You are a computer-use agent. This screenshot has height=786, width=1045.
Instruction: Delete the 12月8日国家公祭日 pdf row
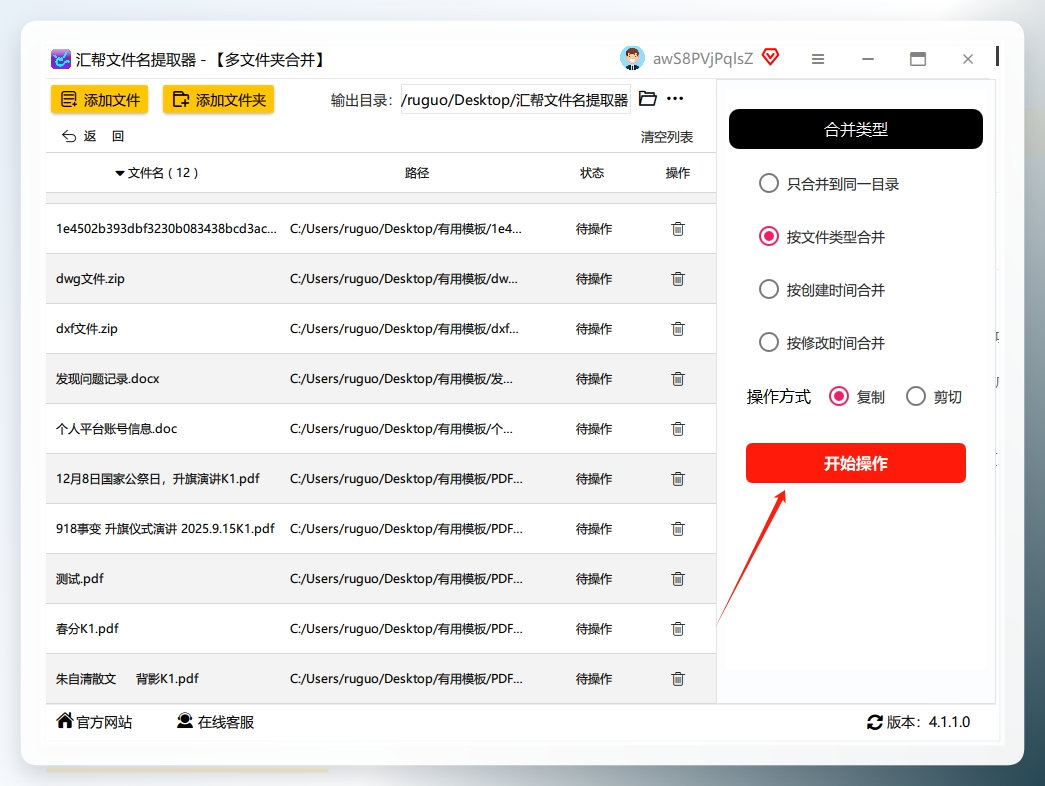point(678,479)
